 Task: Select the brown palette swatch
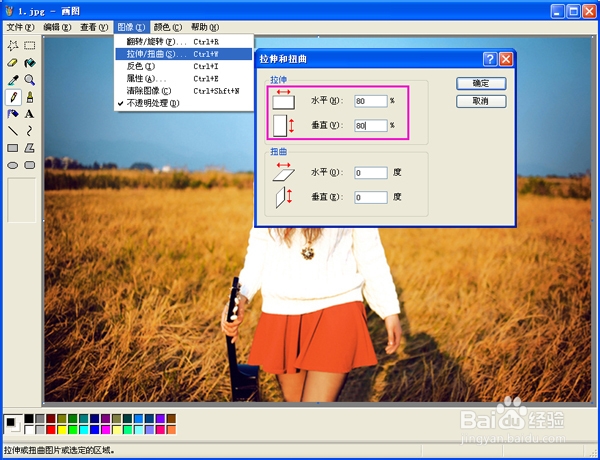171,419
